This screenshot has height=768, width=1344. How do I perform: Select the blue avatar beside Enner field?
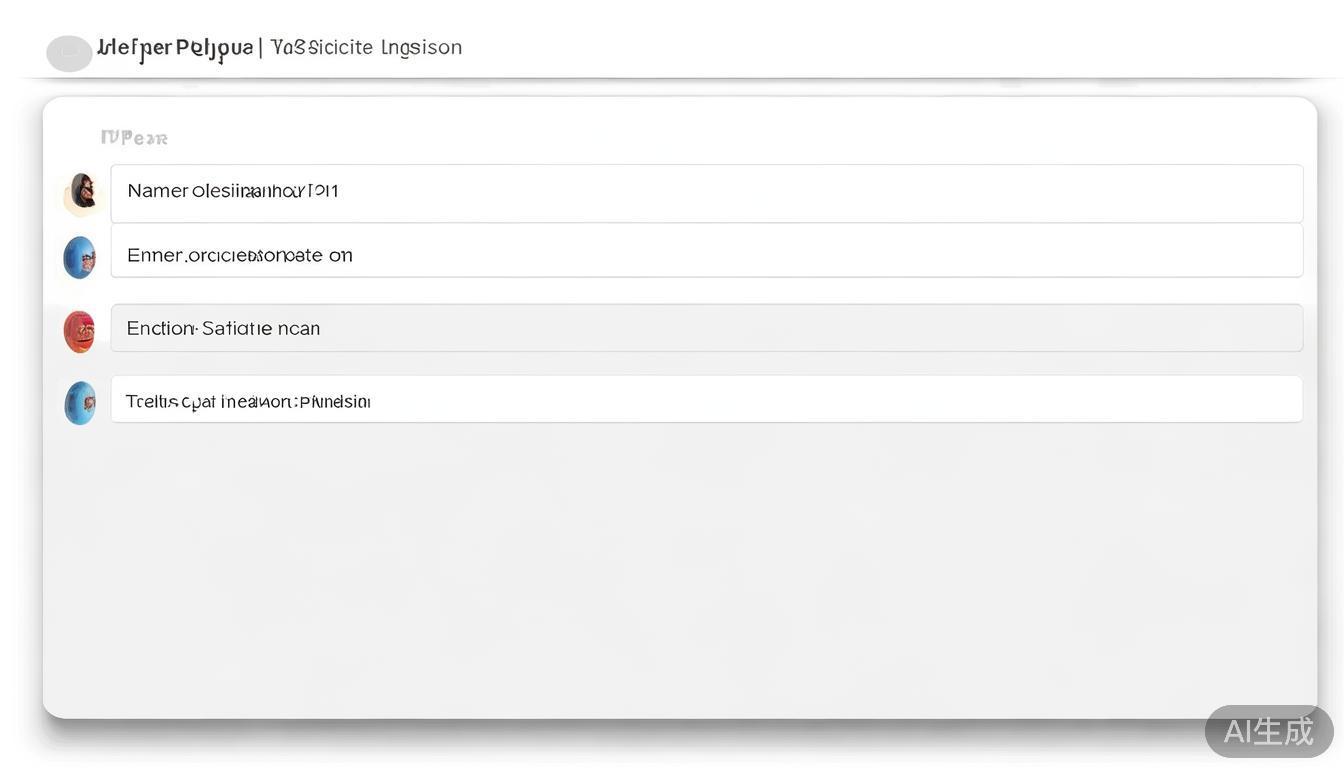click(80, 257)
